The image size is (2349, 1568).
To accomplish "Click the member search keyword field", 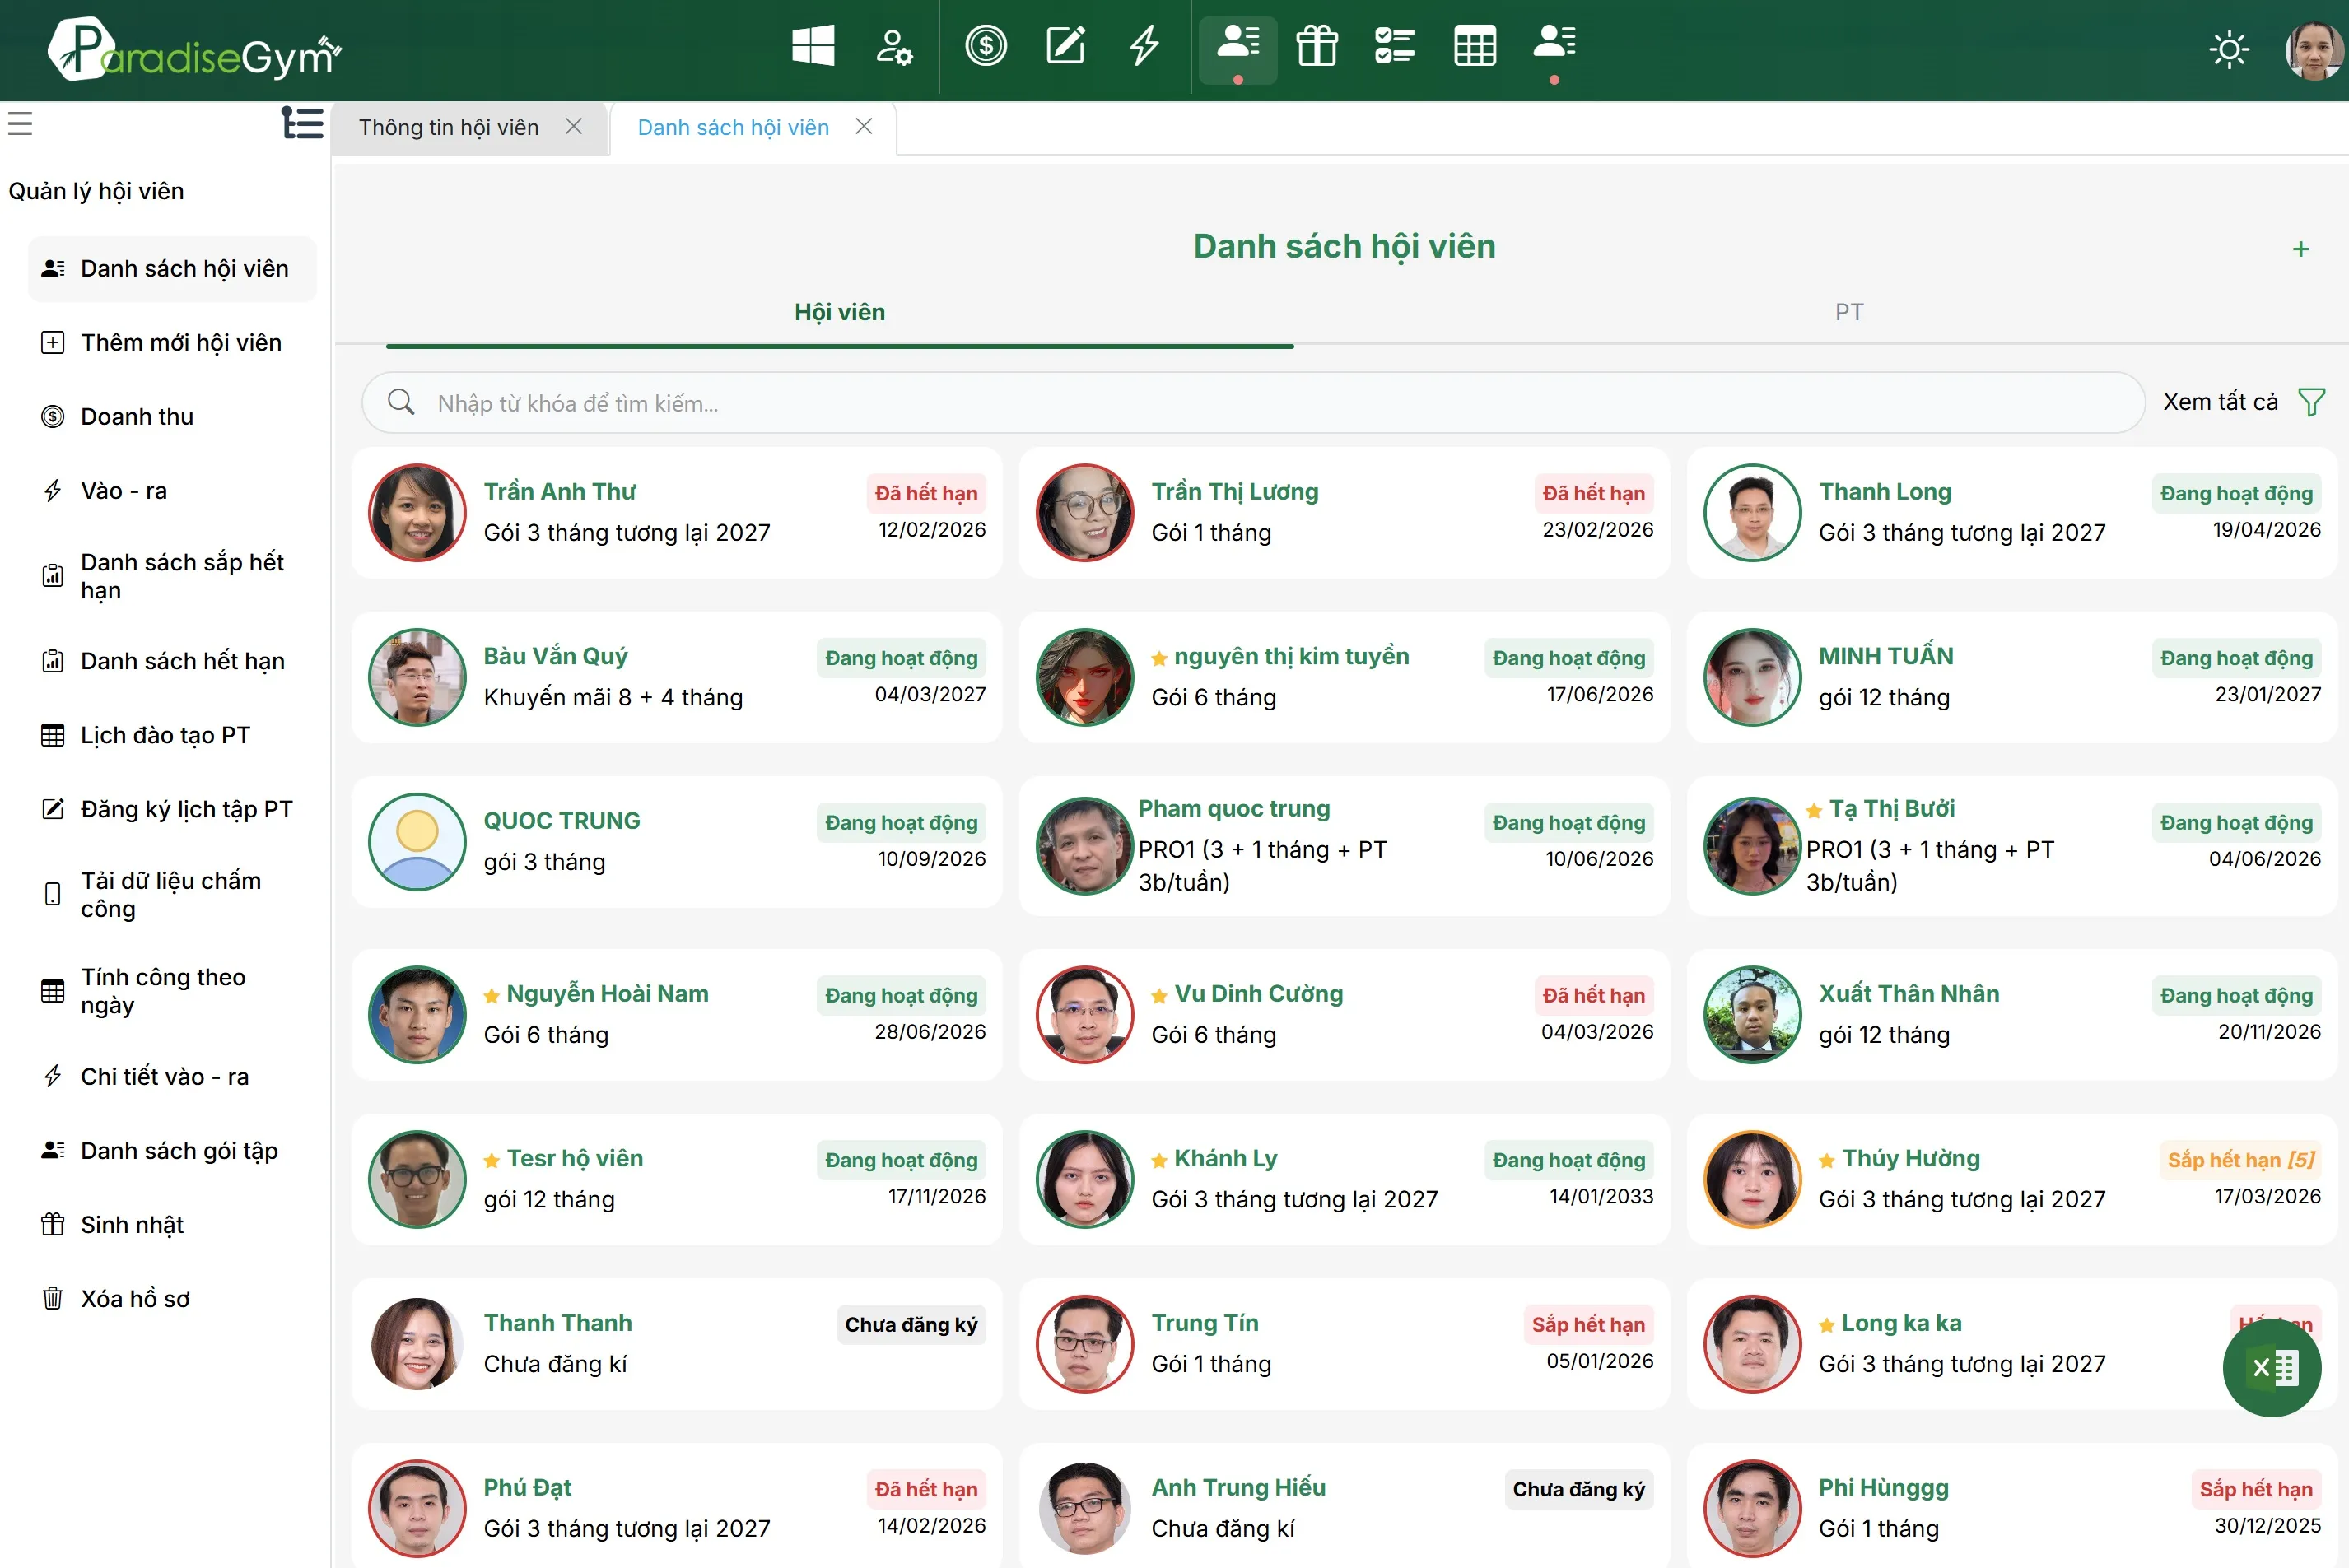I will [x=1252, y=403].
